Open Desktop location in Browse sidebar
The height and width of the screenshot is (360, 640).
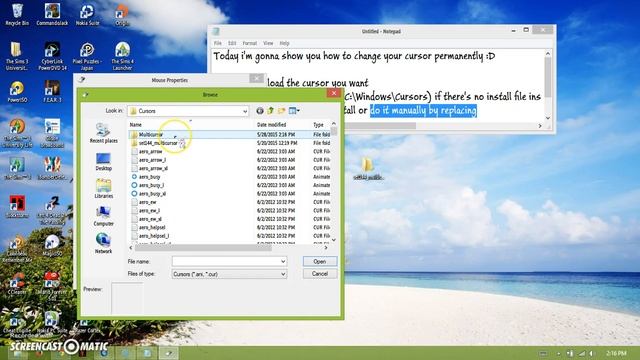click(x=103, y=161)
